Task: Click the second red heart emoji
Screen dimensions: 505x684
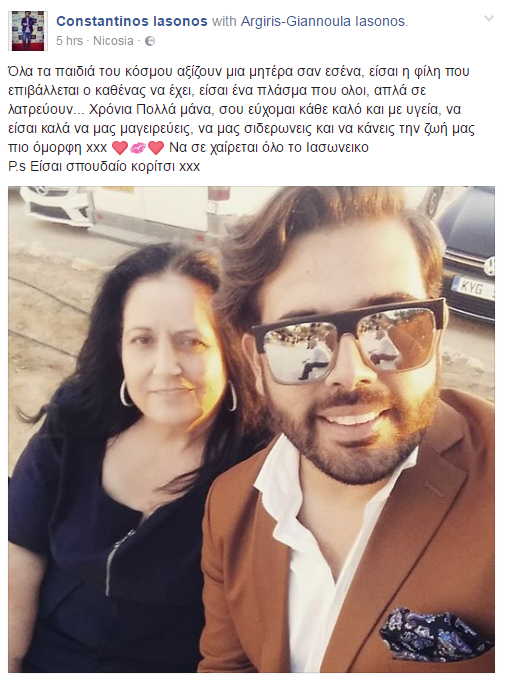Action: coord(156,148)
